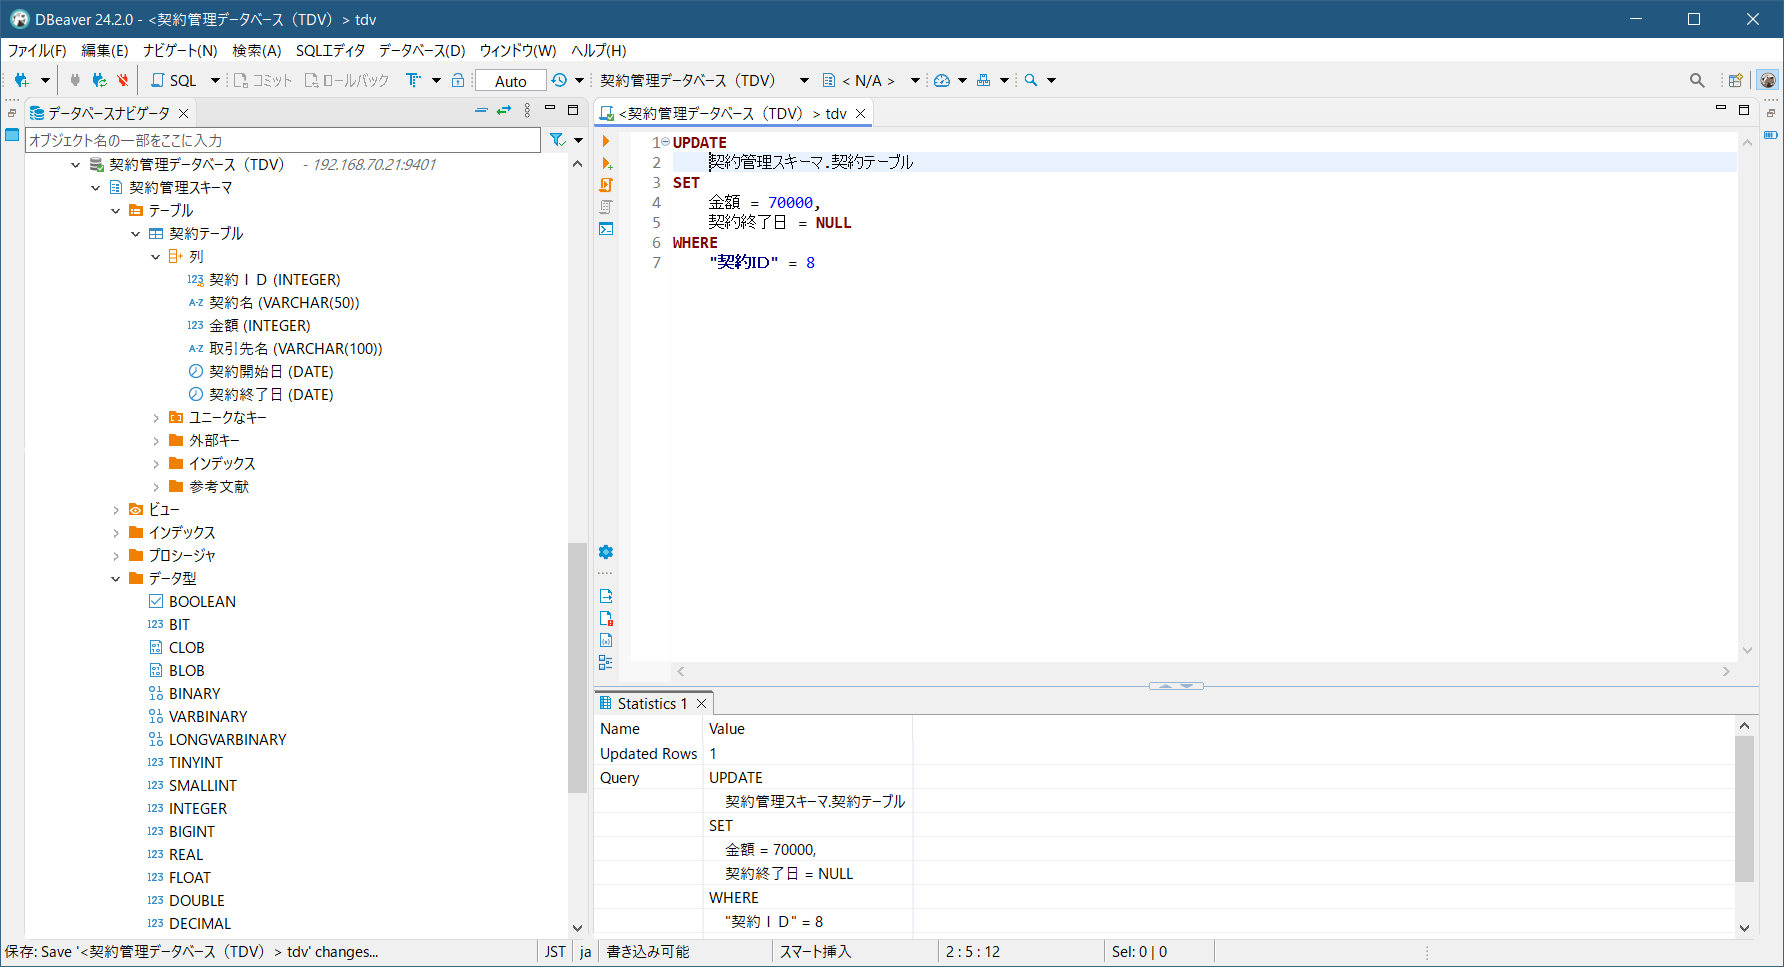This screenshot has width=1784, height=967.
Task: Expand the ビュー folder
Action: 116,510
